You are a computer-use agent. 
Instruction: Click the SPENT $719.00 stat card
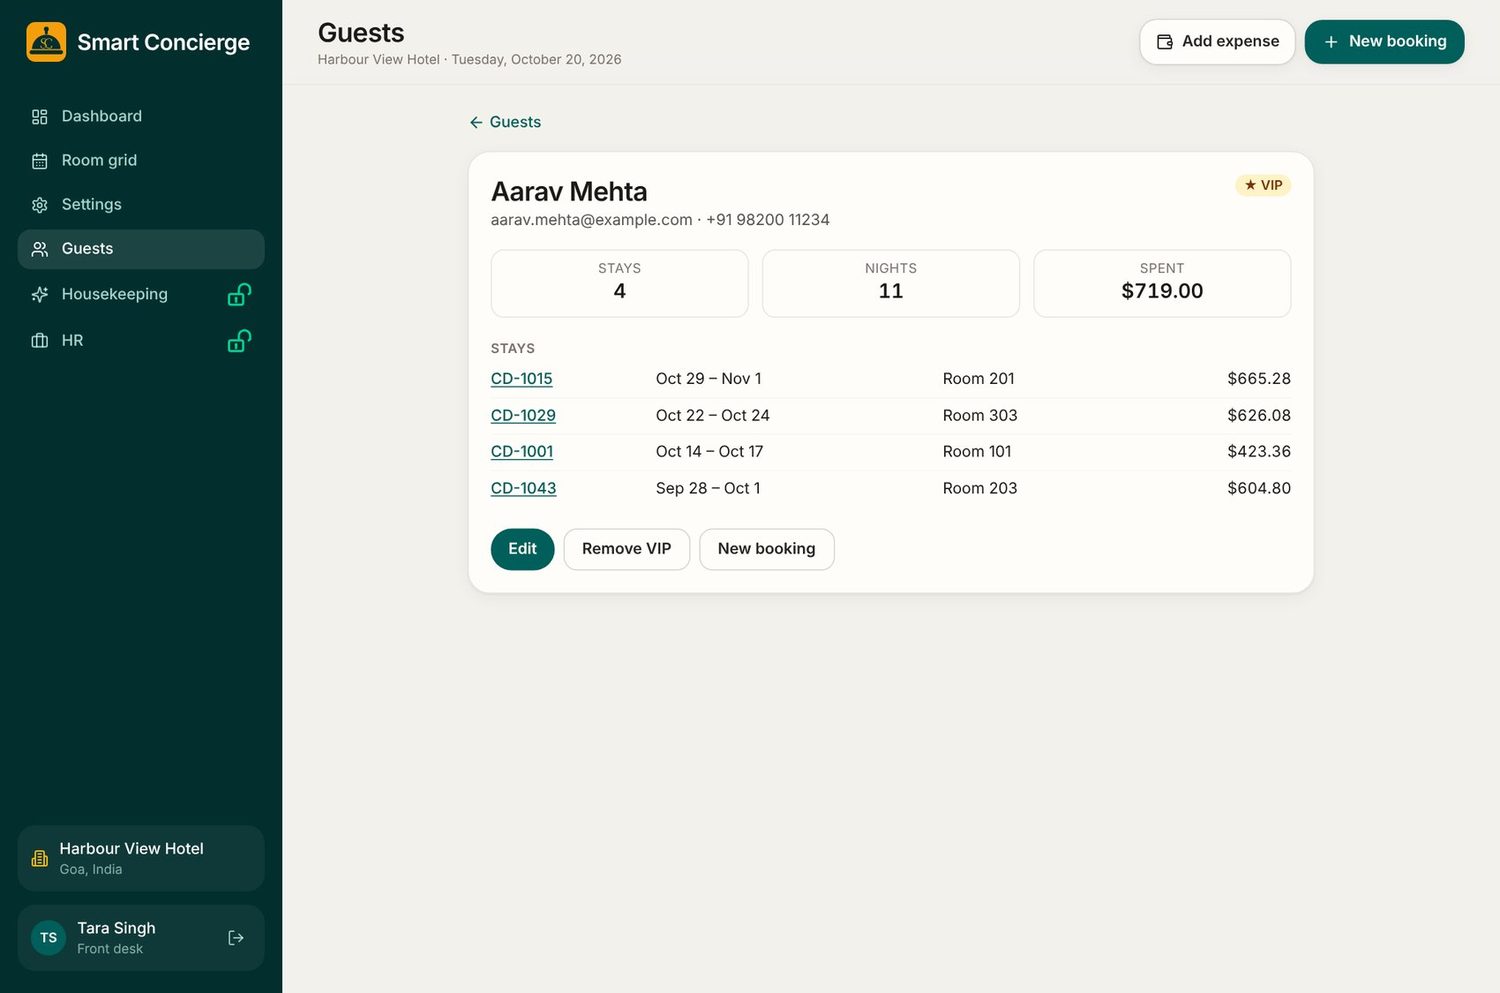point(1162,284)
